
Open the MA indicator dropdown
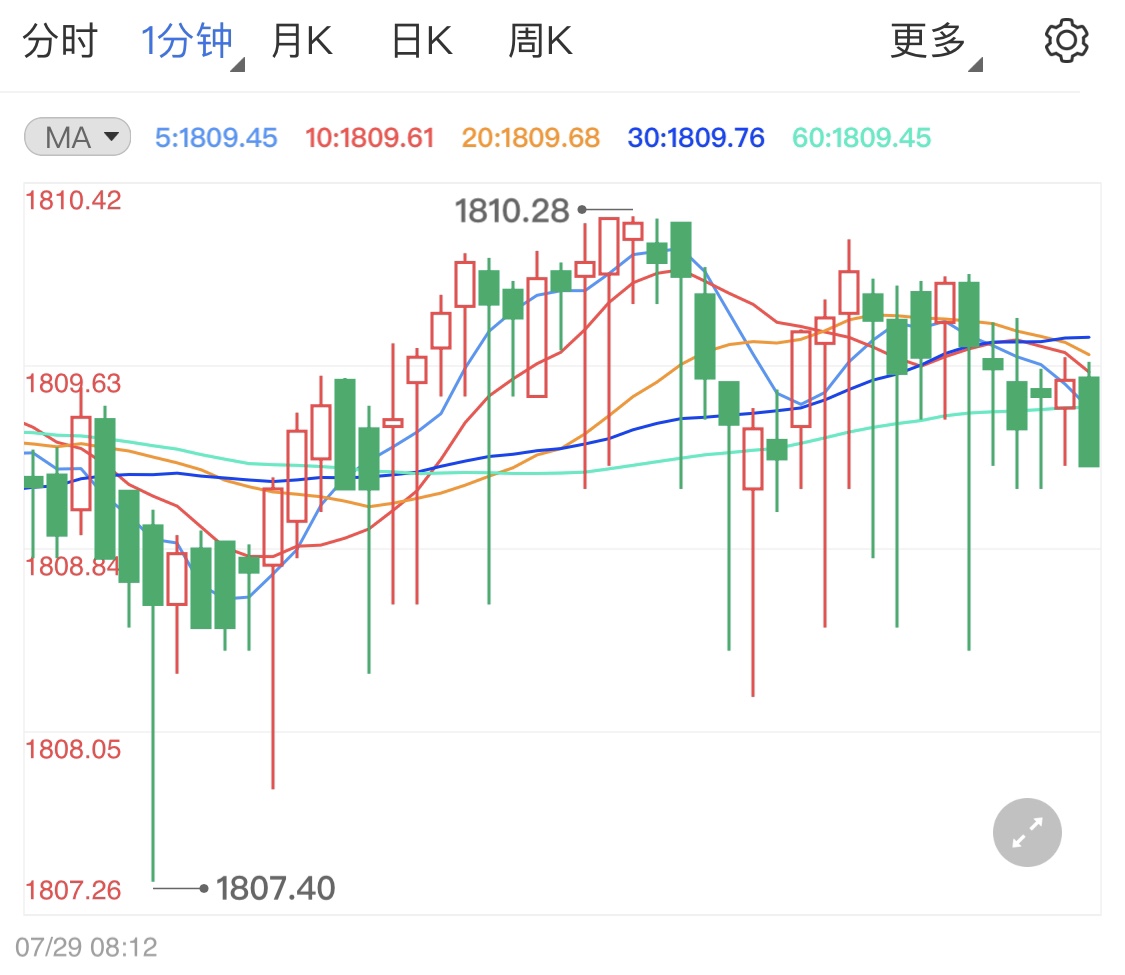coord(77,137)
